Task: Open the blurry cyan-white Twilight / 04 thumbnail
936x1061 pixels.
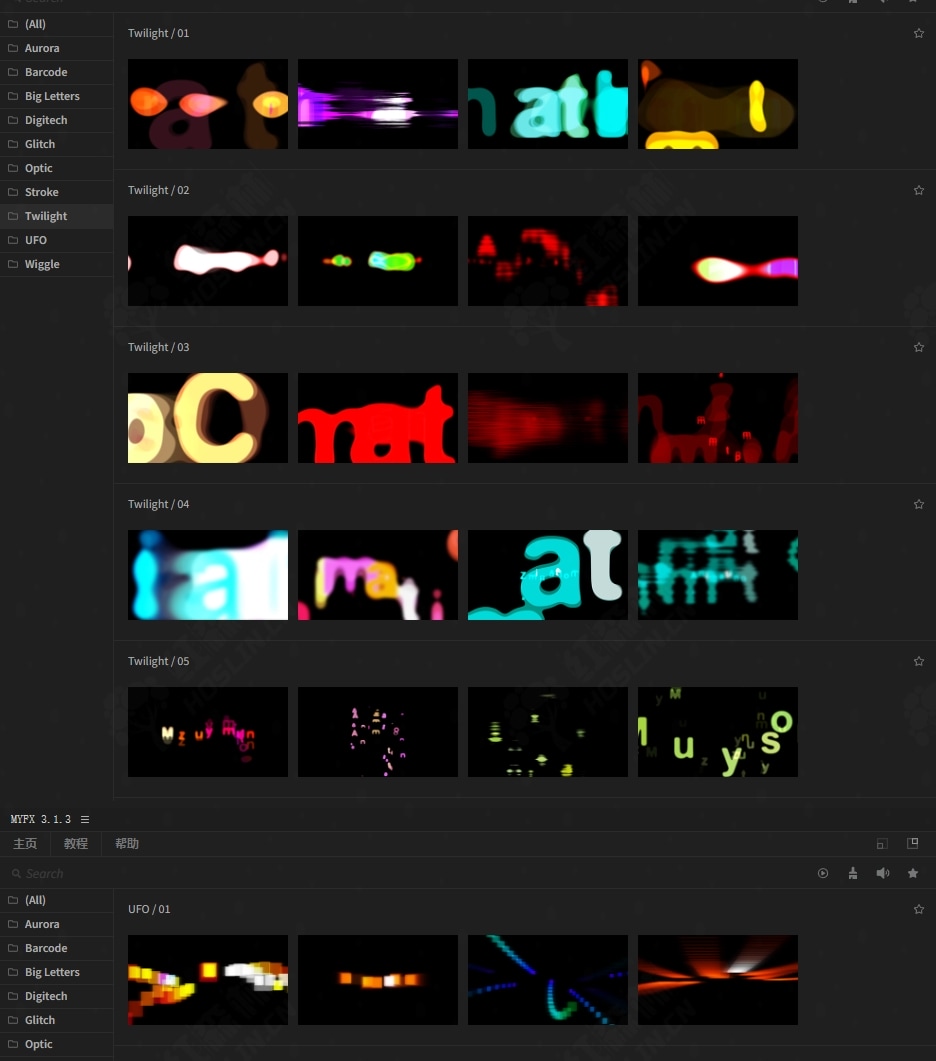Action: [x=208, y=574]
